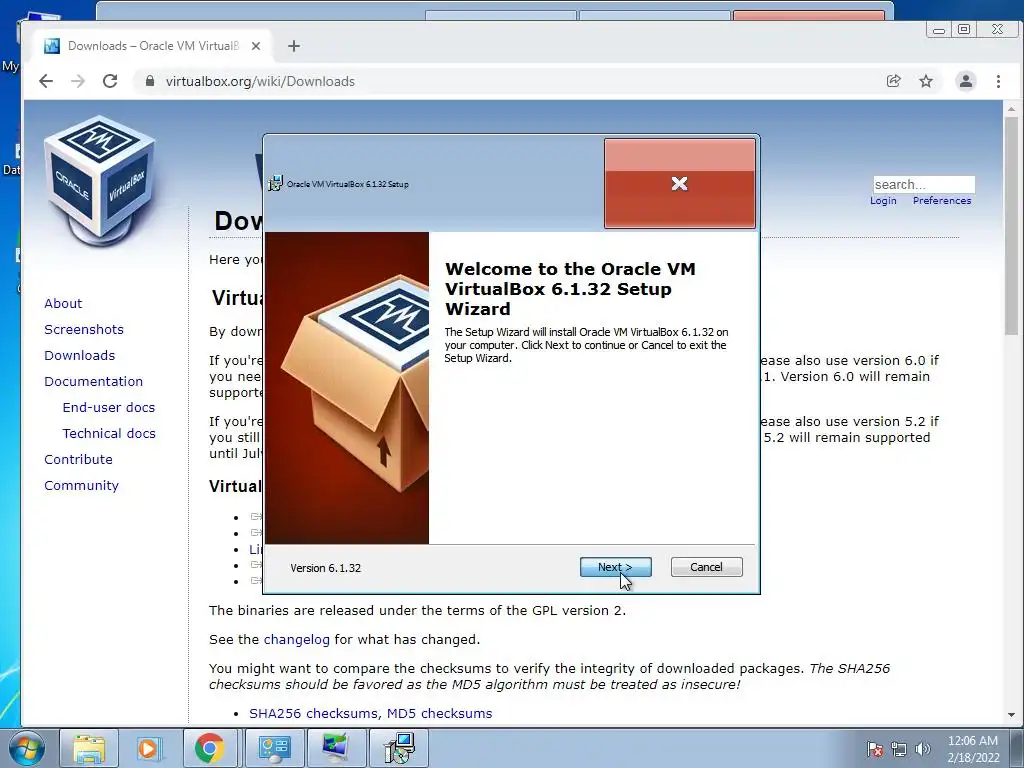This screenshot has width=1024, height=768.
Task: Open the Contribute sidebar link
Action: tap(78, 460)
